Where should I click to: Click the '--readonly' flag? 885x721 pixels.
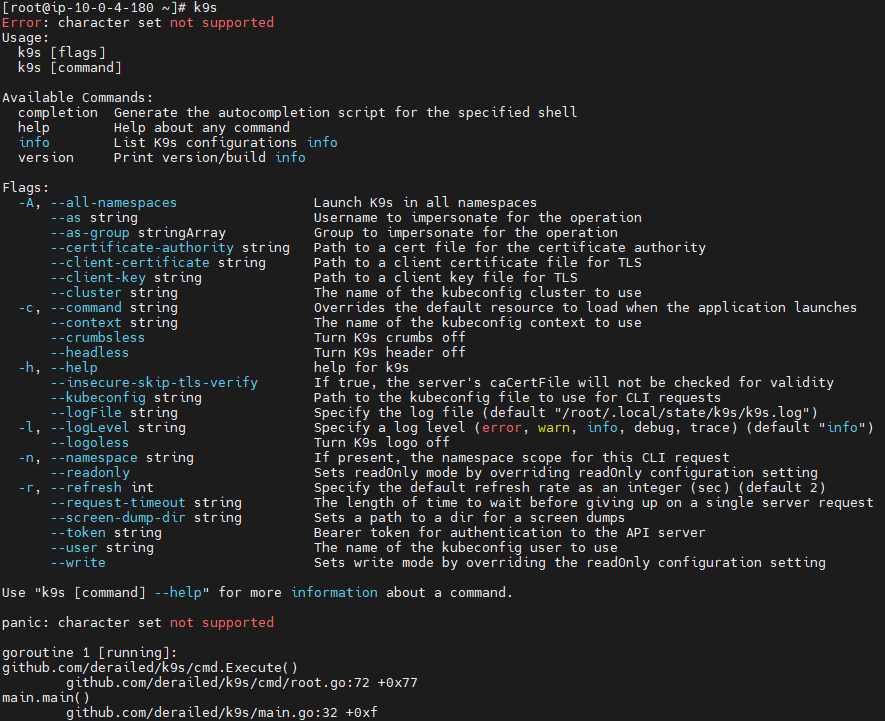point(90,473)
